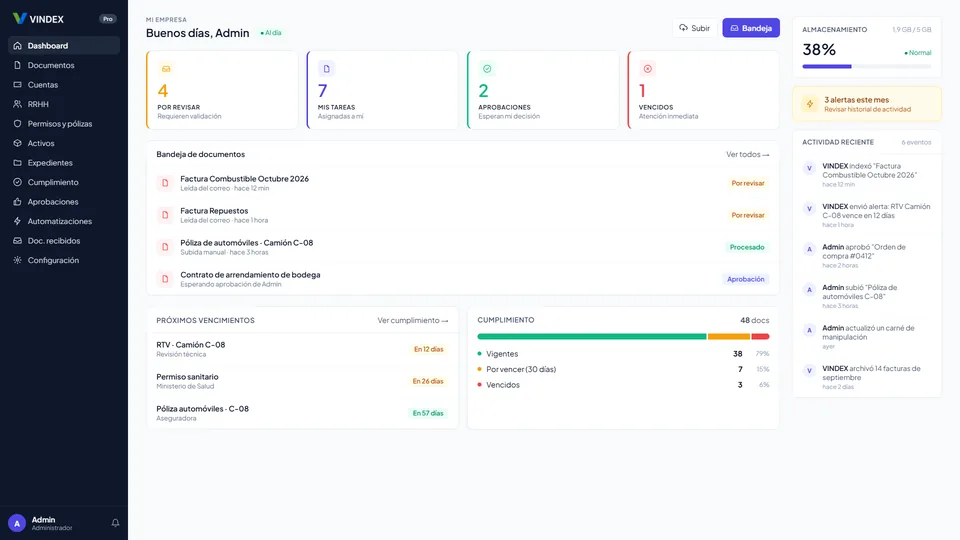960x540 pixels.
Task: Click the Vencidos card warning icon
Action: tap(648, 69)
